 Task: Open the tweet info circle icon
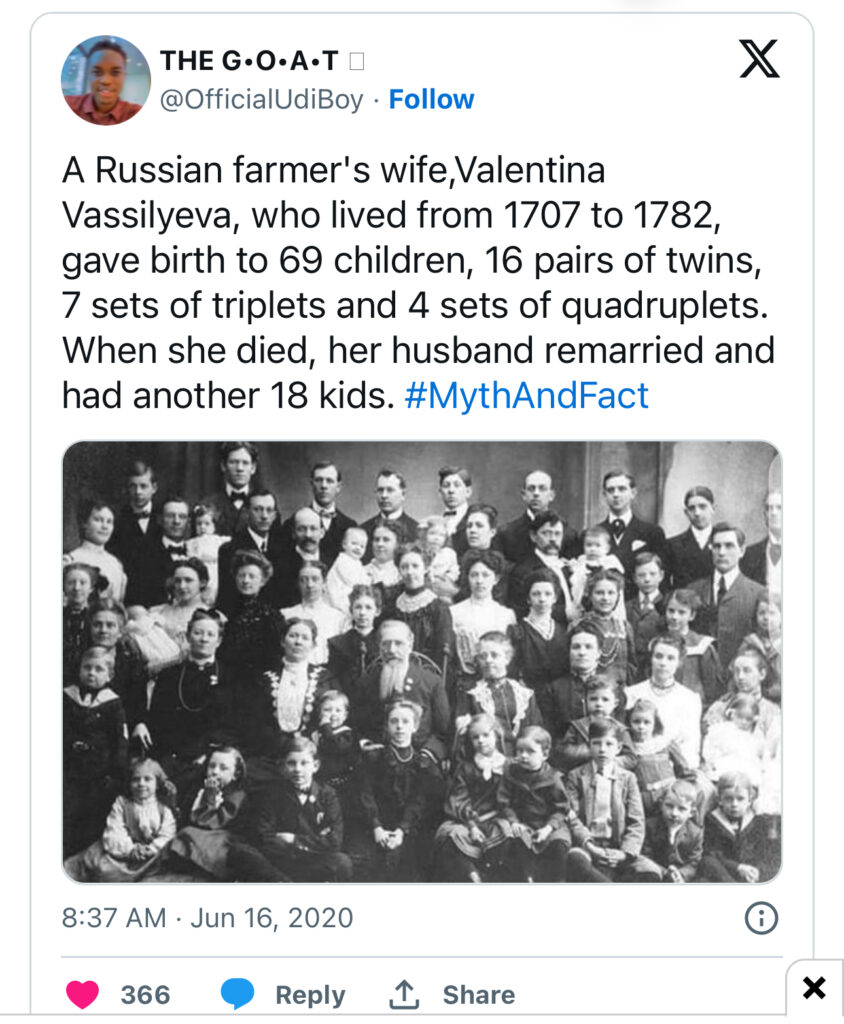762,918
